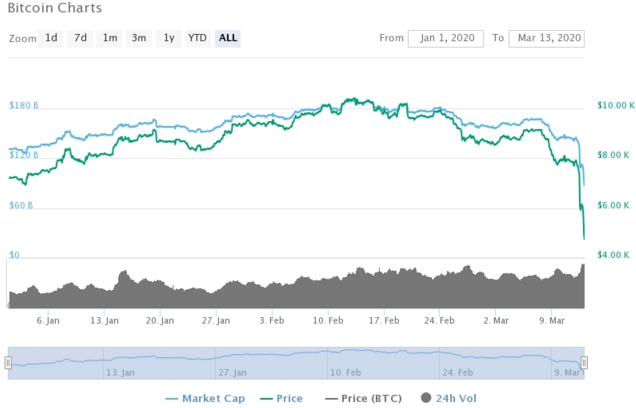Click the Bitcoin Charts title
Image resolution: width=636 pixels, height=408 pixels.
coord(55,8)
